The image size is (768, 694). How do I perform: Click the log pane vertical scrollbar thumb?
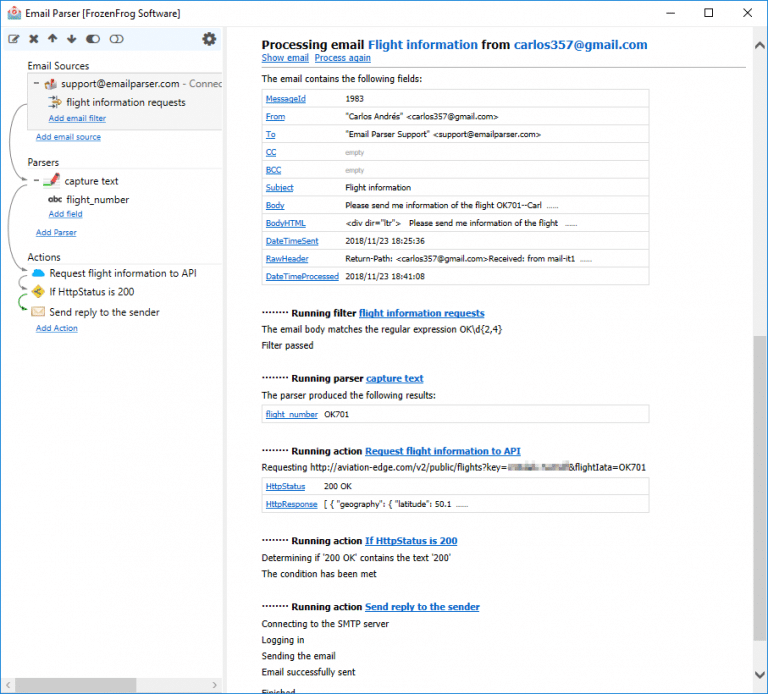click(760, 488)
